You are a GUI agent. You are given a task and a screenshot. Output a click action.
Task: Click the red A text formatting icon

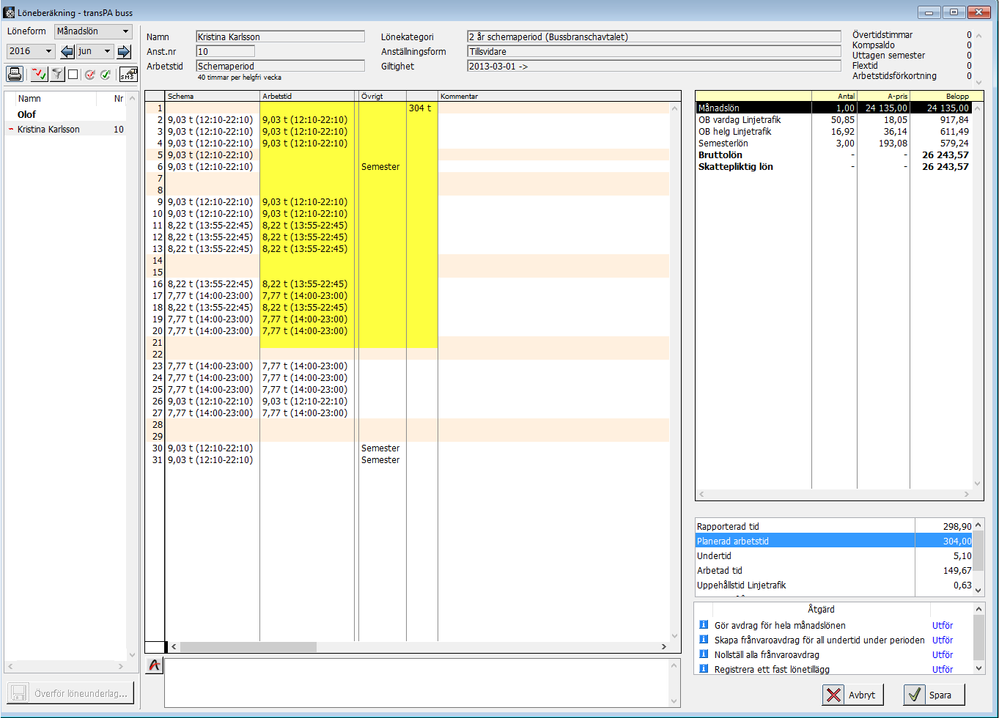154,665
